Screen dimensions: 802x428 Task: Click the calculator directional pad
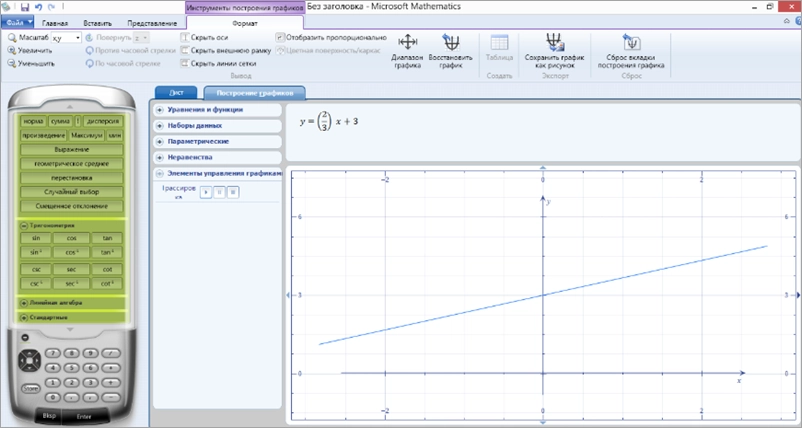coord(30,361)
